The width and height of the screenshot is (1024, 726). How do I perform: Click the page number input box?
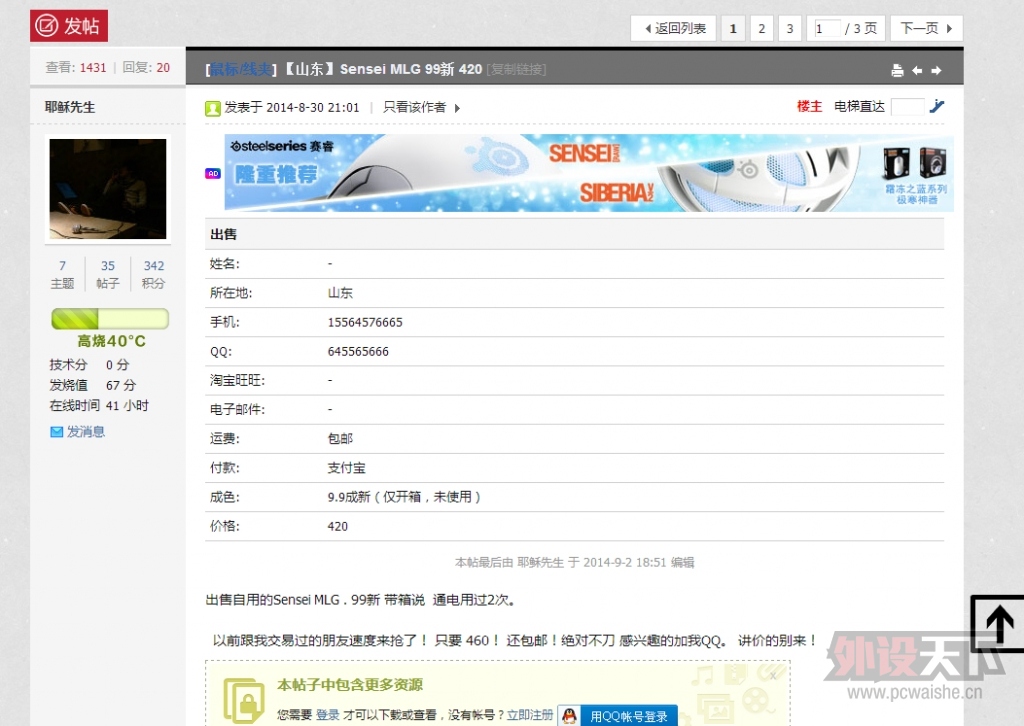click(827, 28)
